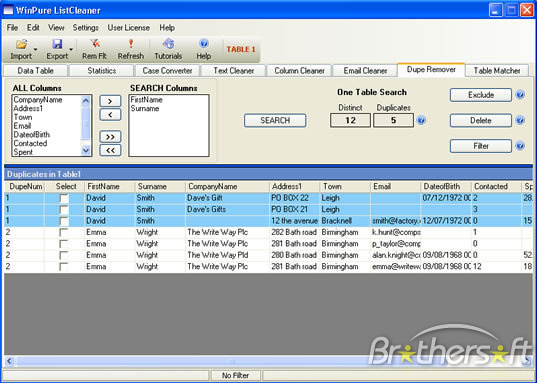Select CompanyName in ALL Columns list

tap(38, 100)
